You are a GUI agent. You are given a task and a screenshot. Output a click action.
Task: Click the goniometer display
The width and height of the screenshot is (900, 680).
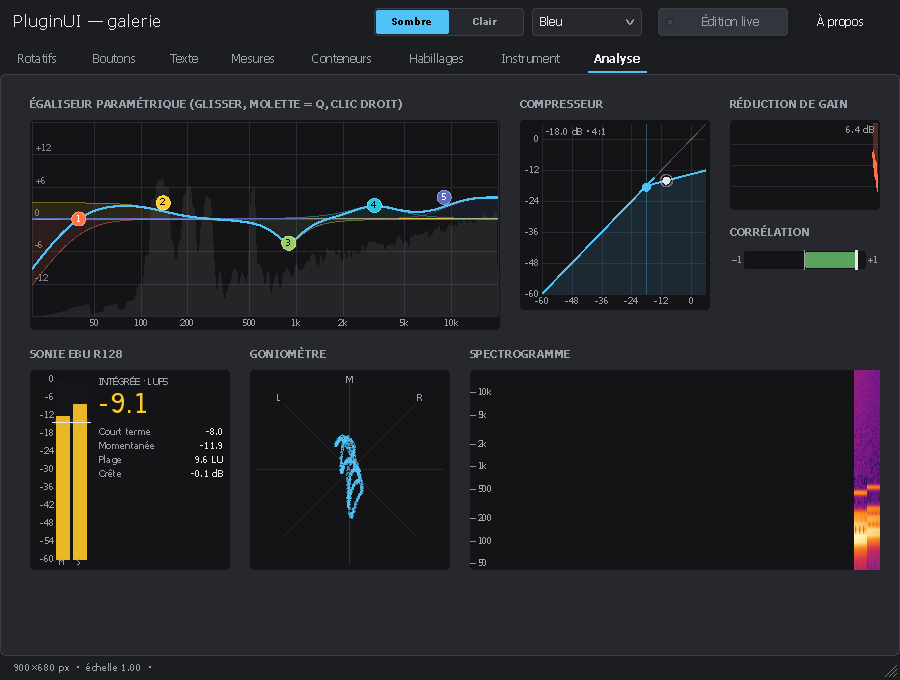350,470
